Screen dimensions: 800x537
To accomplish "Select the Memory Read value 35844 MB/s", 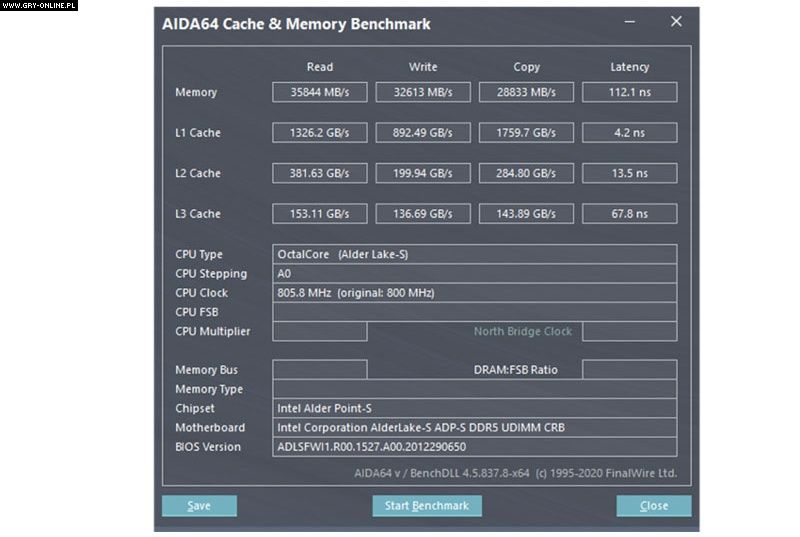I will tap(320, 92).
